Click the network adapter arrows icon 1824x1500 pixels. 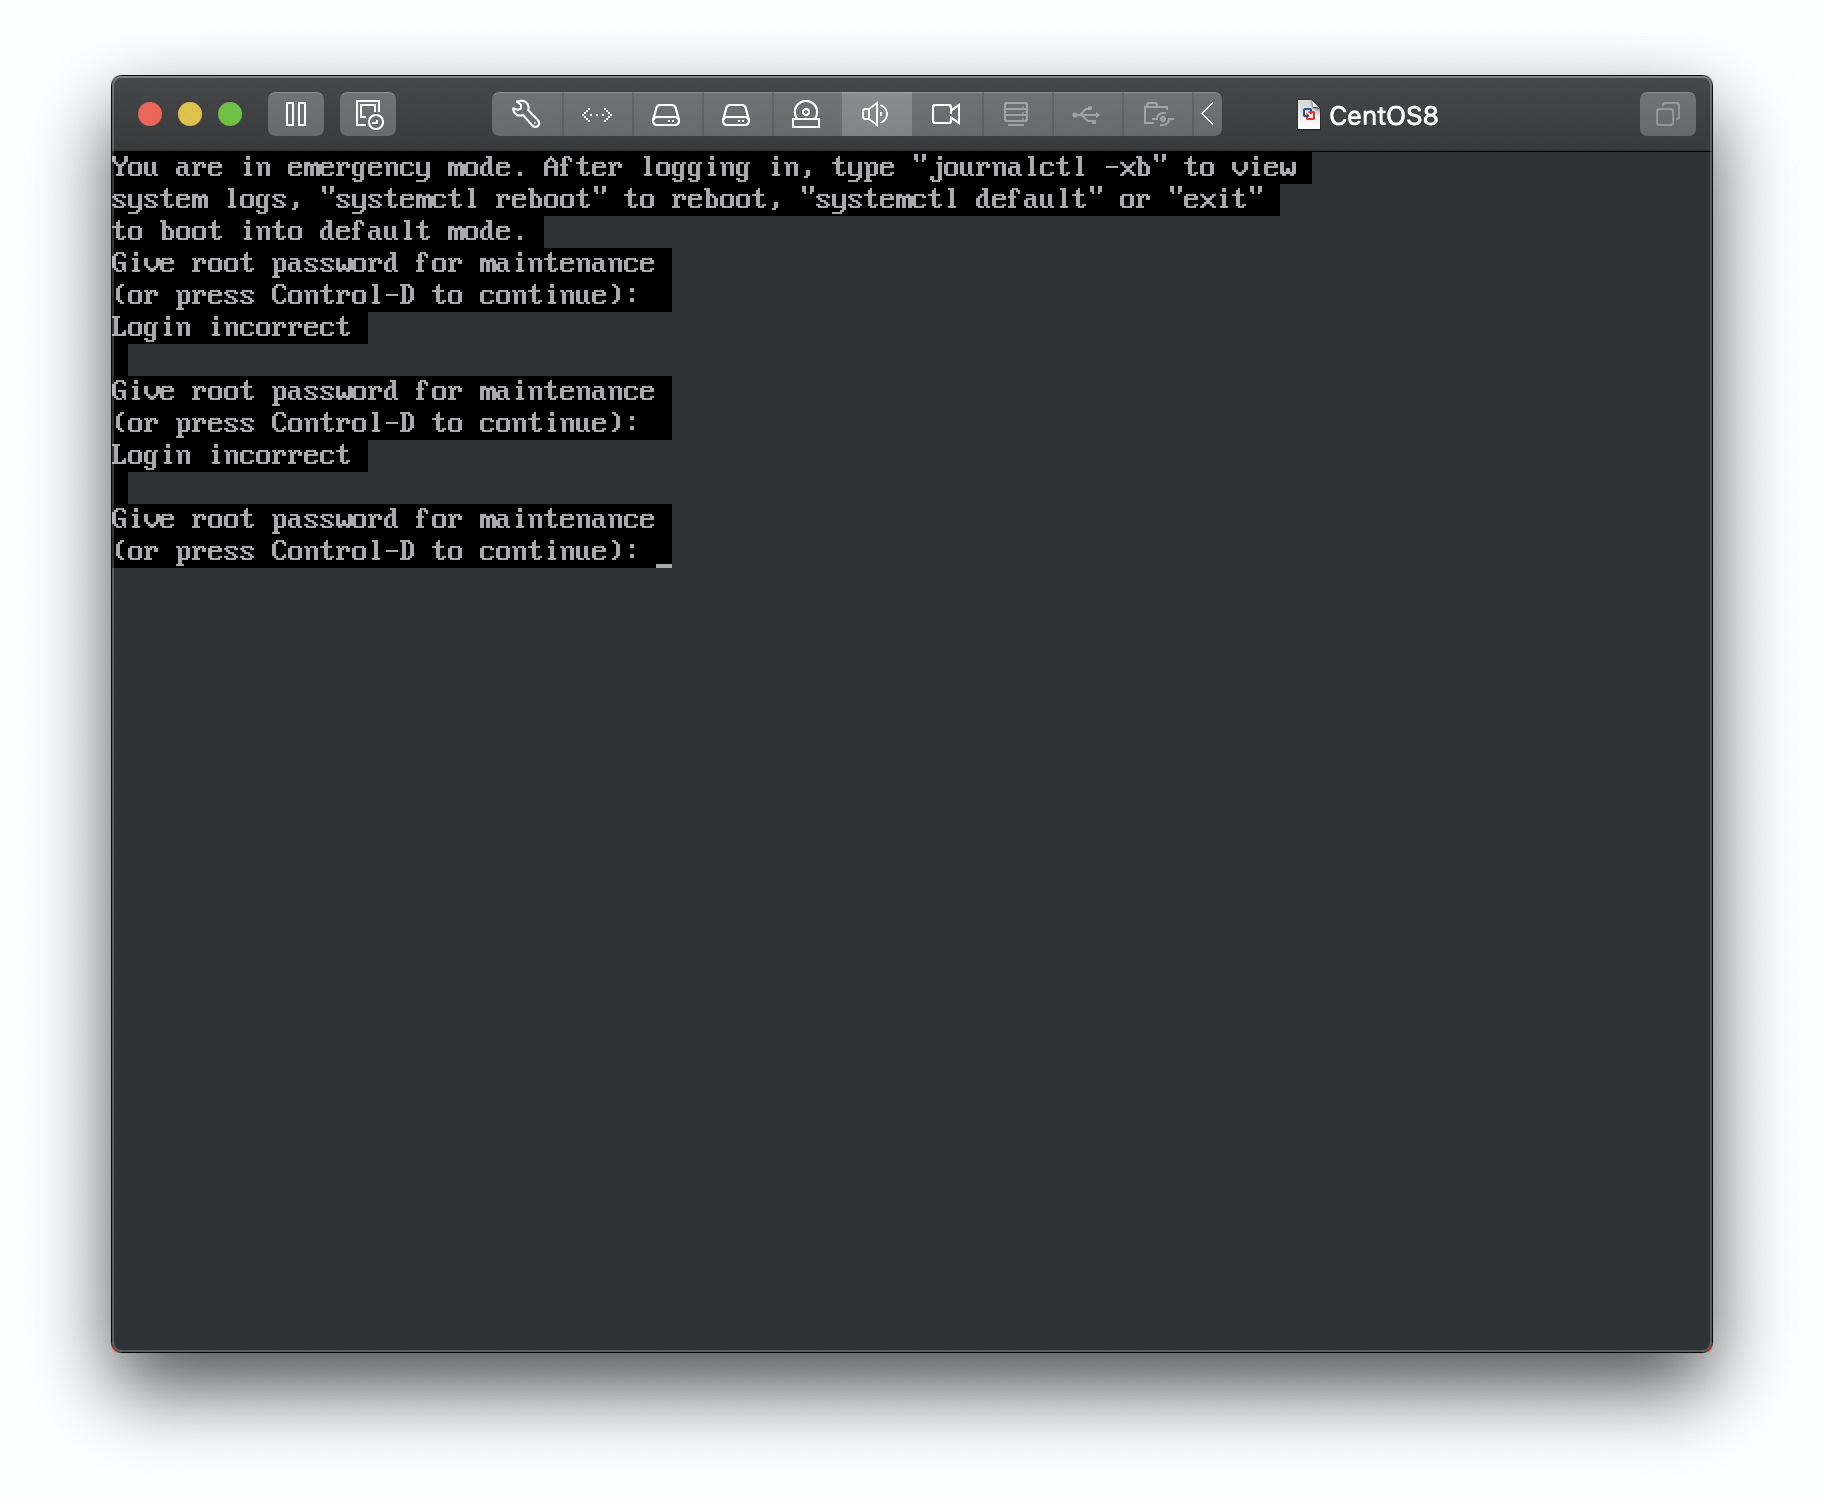(x=597, y=114)
